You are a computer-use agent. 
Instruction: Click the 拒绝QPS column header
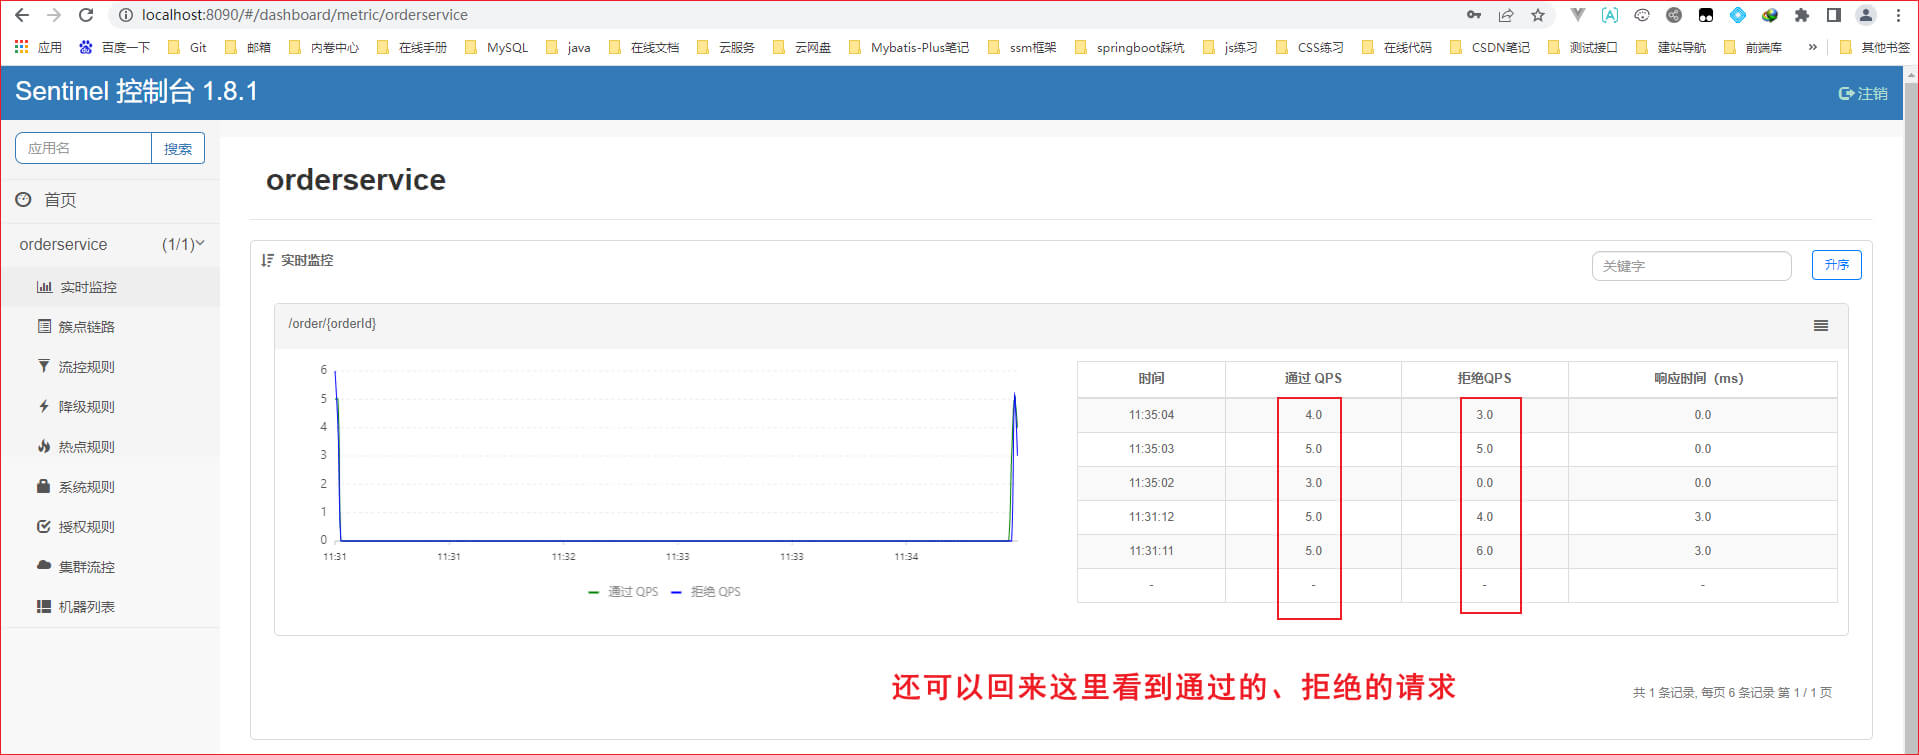coord(1484,378)
